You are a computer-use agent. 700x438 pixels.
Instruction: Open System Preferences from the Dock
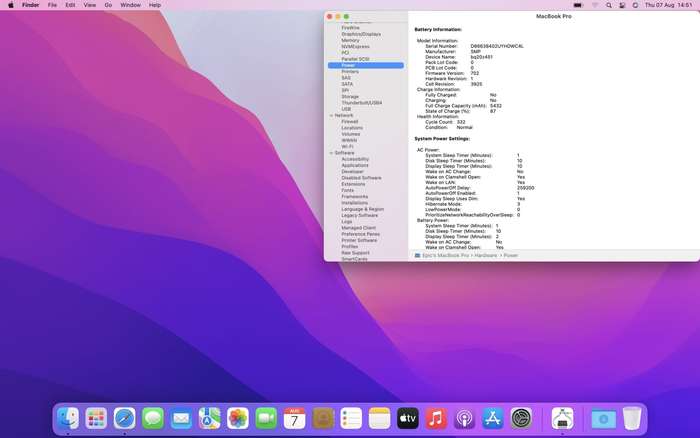point(521,419)
